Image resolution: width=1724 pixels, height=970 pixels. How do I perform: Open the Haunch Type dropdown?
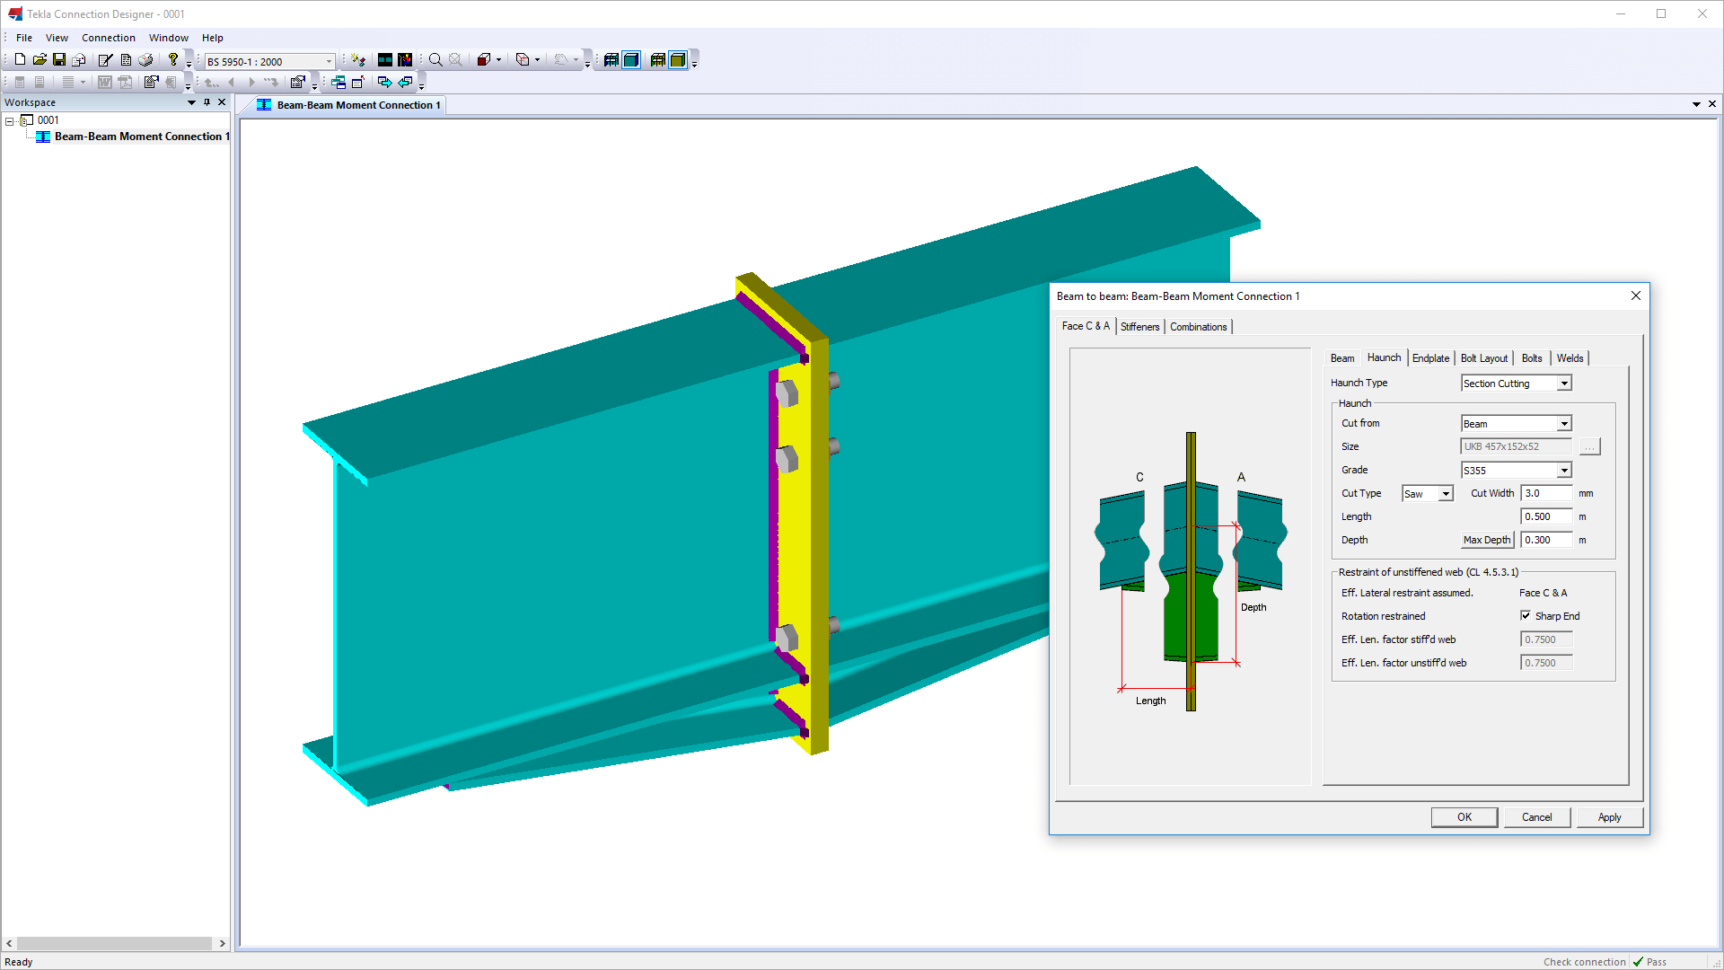tap(1565, 383)
